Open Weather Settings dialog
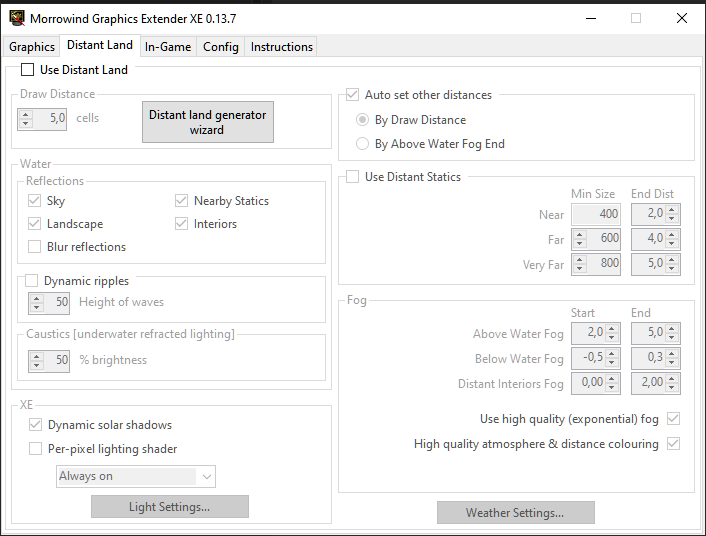The height and width of the screenshot is (536, 706). [x=515, y=513]
